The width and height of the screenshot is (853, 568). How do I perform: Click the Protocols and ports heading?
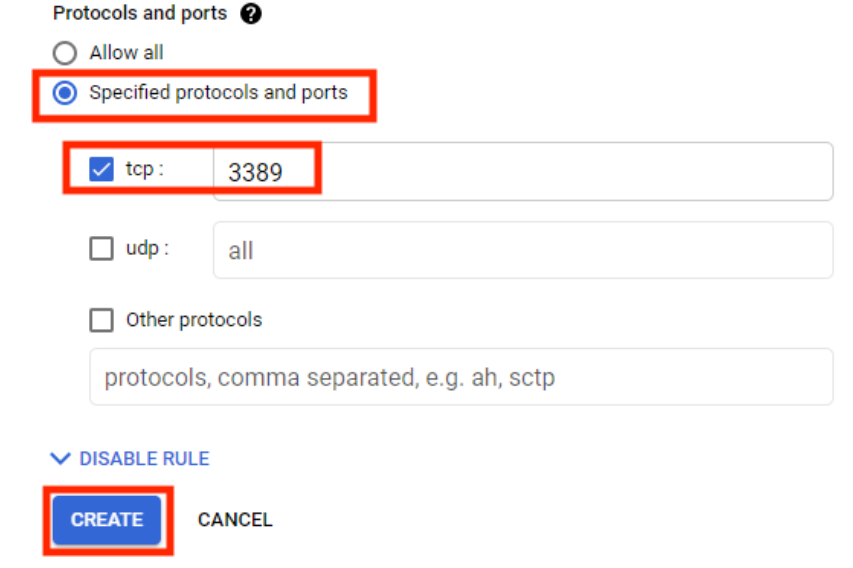click(x=140, y=14)
